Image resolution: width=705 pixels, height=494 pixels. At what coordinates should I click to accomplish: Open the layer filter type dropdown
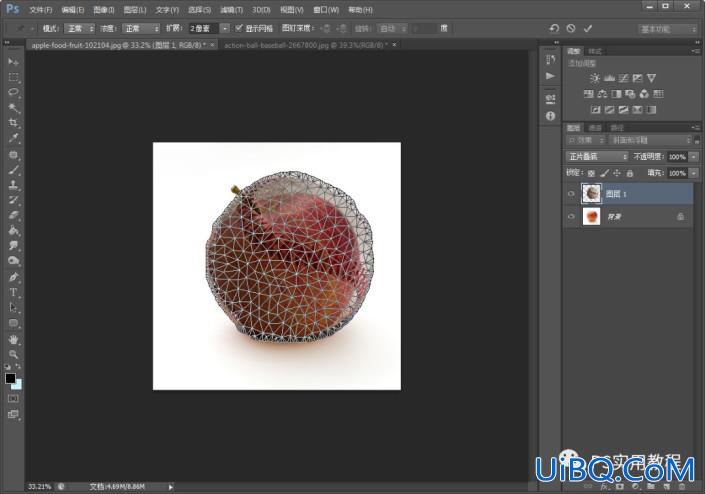pos(586,140)
